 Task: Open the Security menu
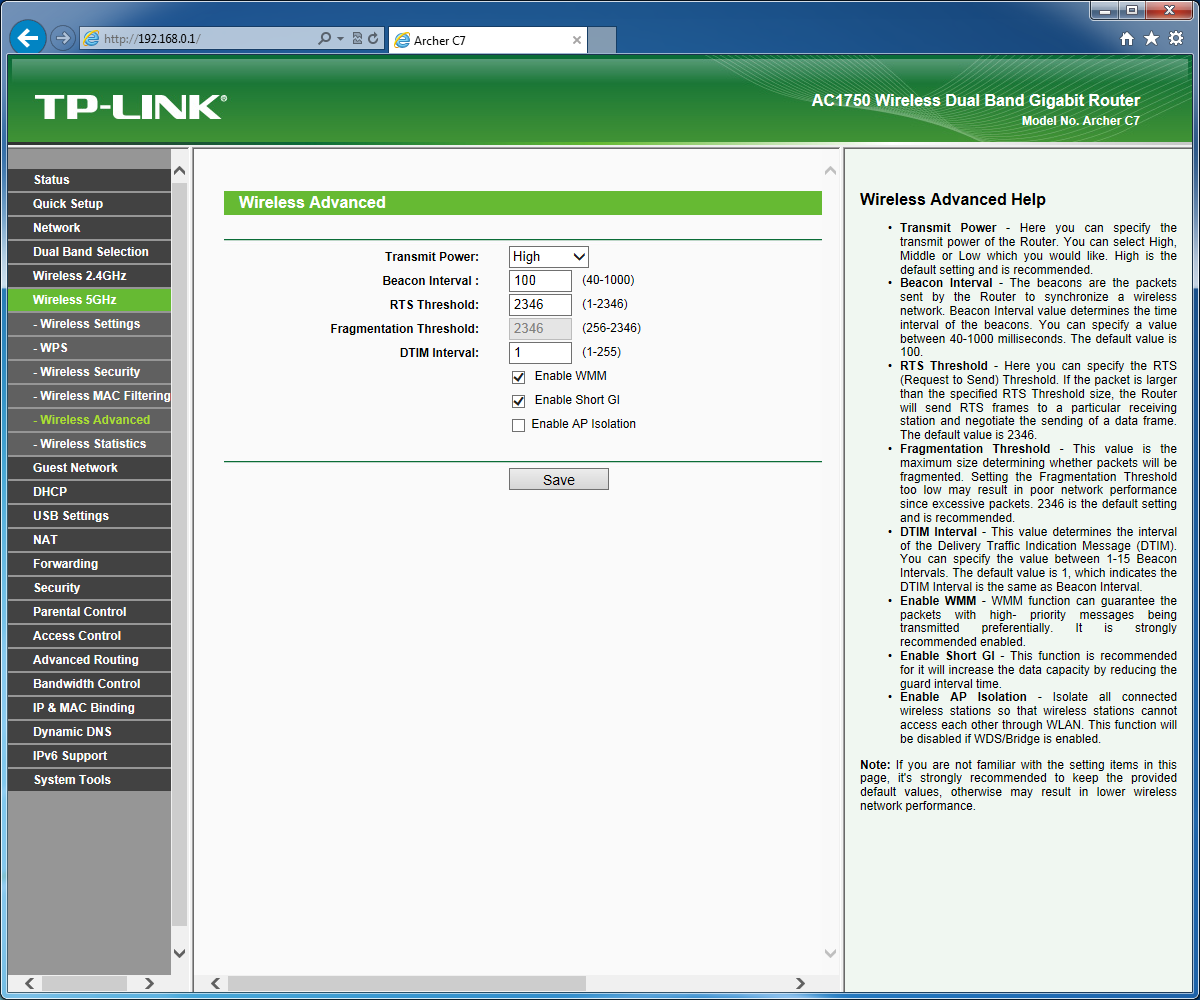click(x=89, y=588)
